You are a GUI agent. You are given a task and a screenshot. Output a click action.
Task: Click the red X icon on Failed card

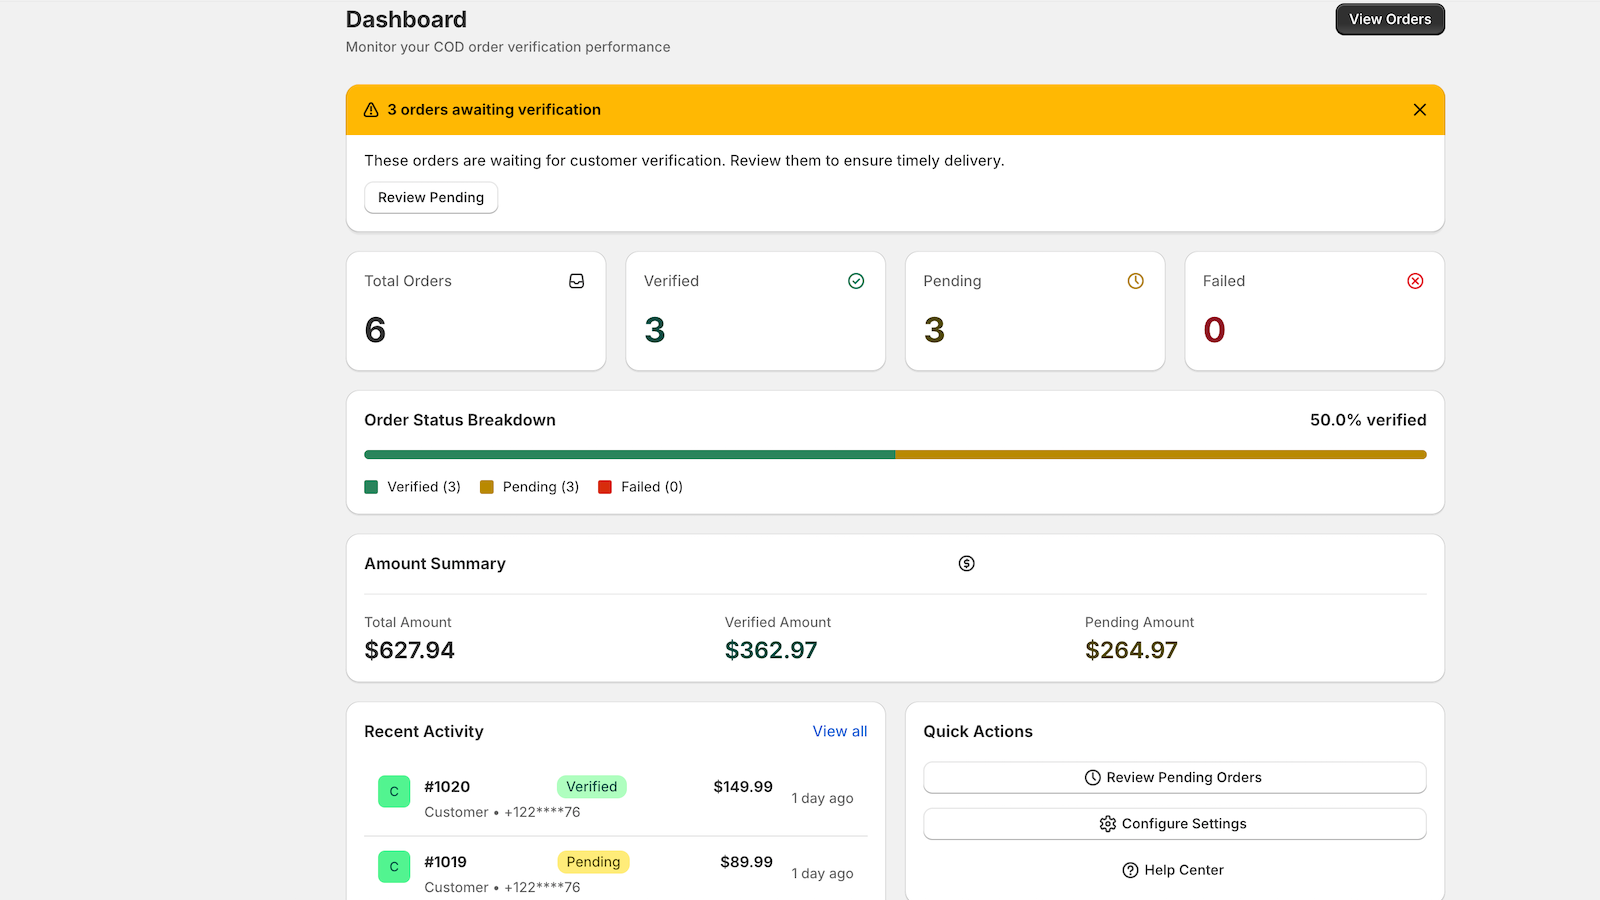click(x=1415, y=281)
